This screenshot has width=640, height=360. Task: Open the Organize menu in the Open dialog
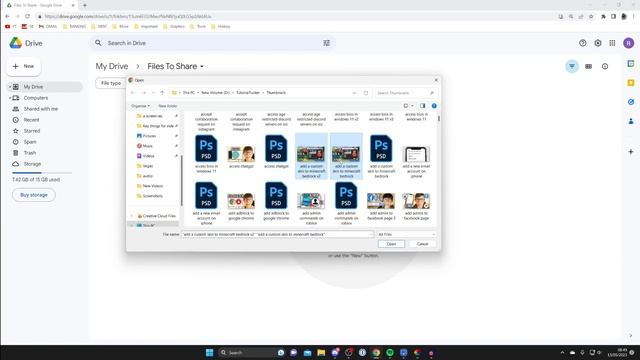140,106
